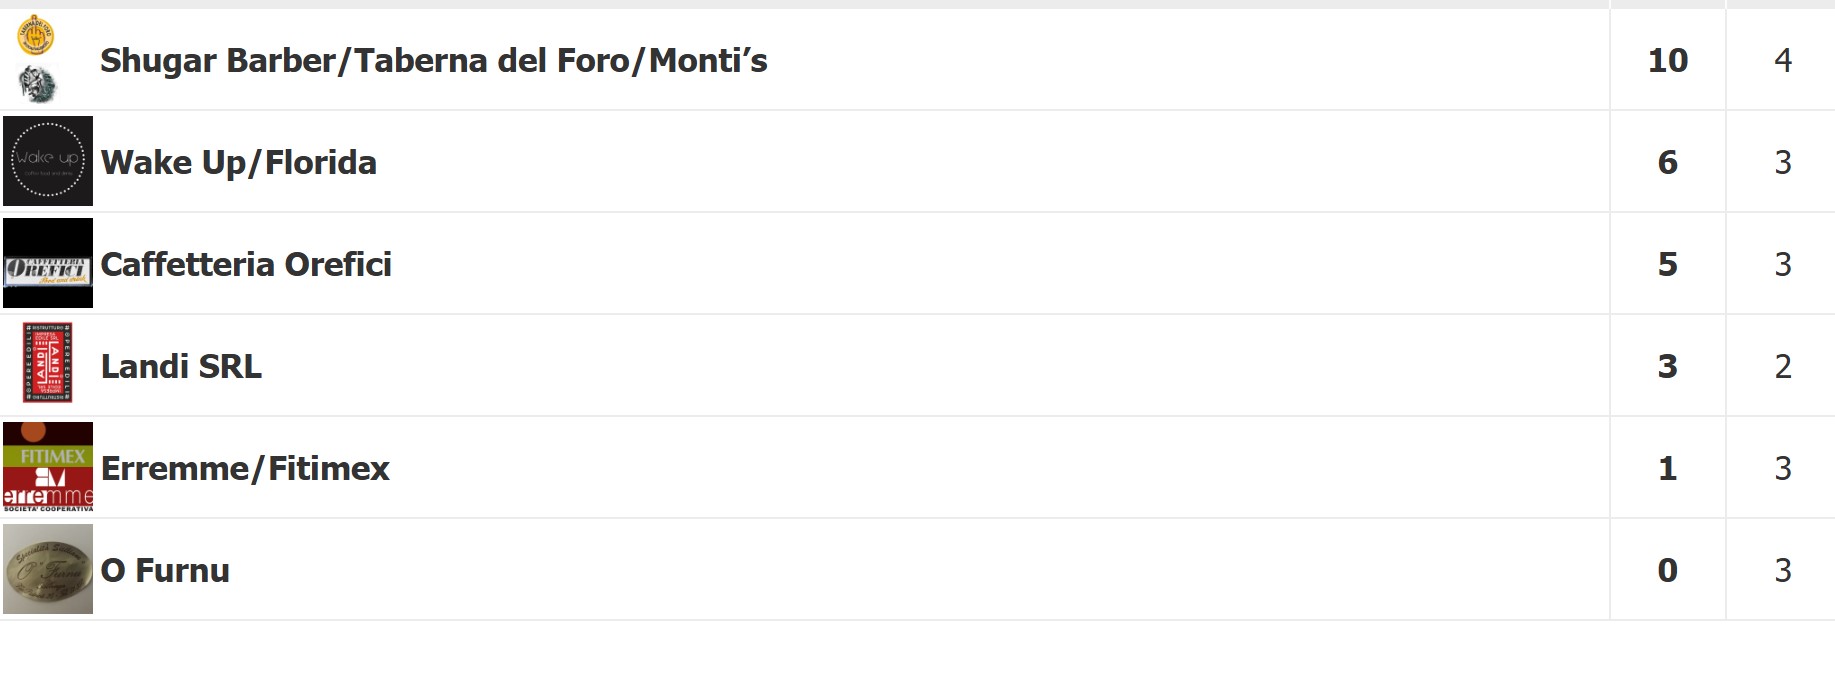Click the yellow Taberna del Foro logo
The height and width of the screenshot is (675, 1835).
coord(36,35)
